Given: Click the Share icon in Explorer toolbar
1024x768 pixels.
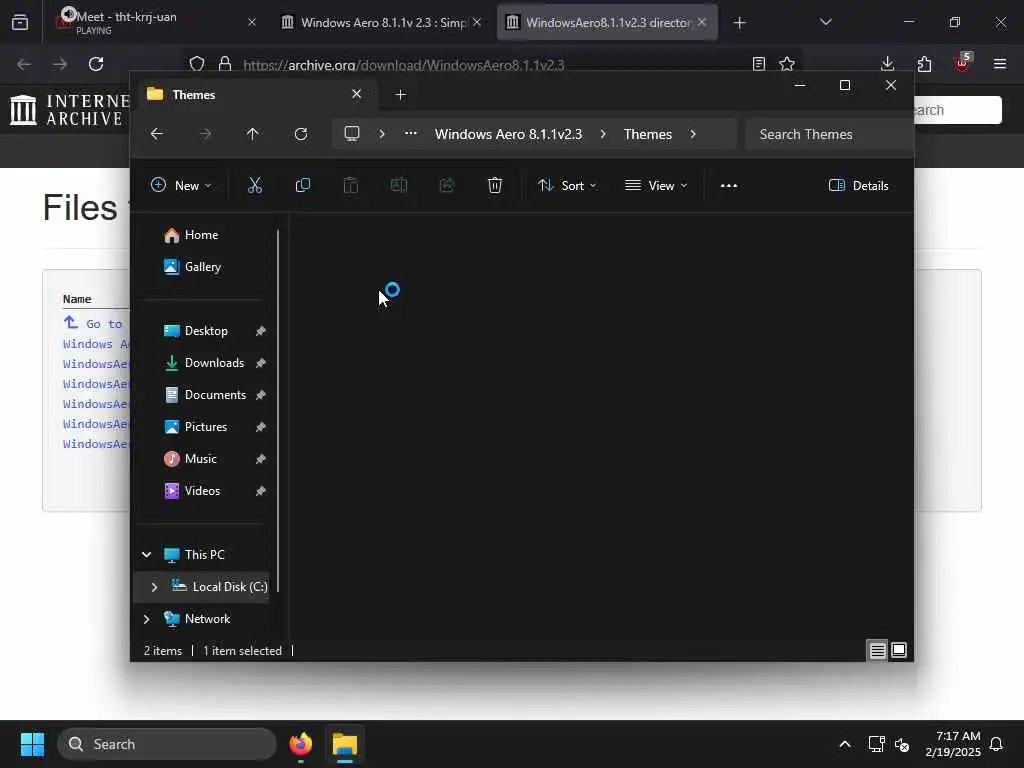Looking at the screenshot, I should coord(447,185).
